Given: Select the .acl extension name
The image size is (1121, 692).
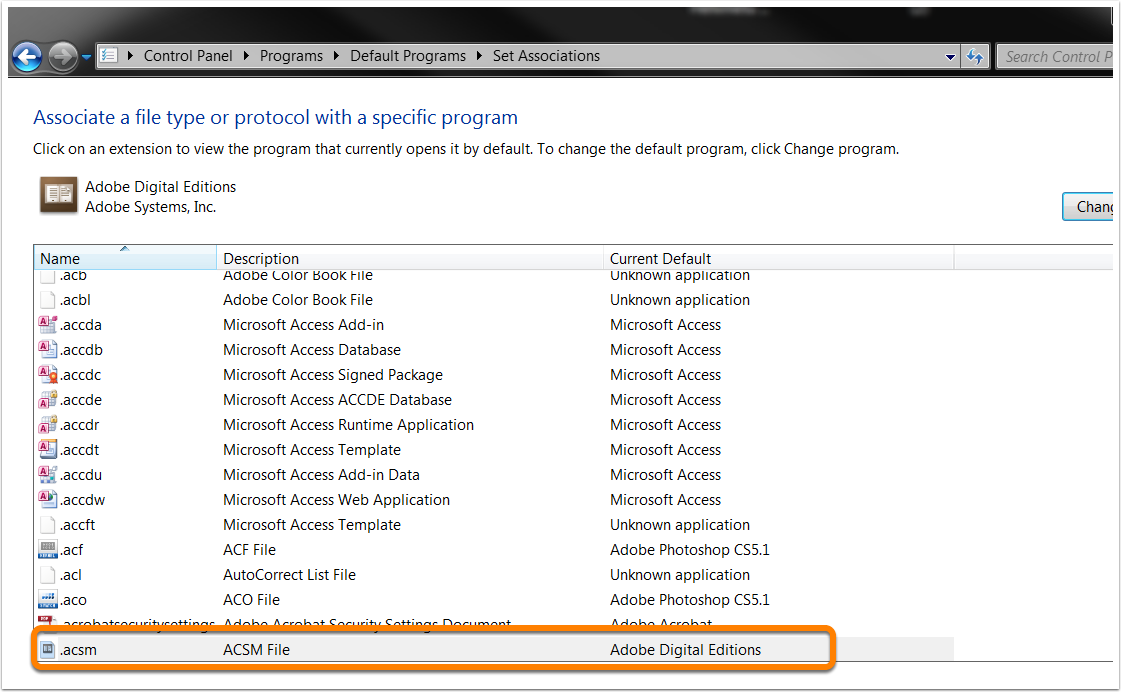Looking at the screenshot, I should 71,575.
